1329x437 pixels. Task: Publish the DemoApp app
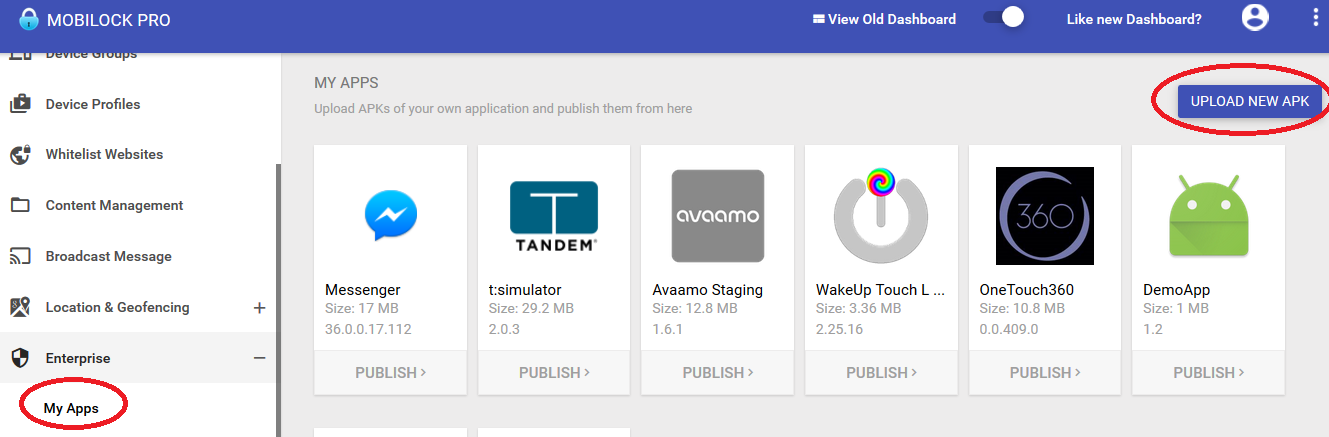pos(1209,372)
